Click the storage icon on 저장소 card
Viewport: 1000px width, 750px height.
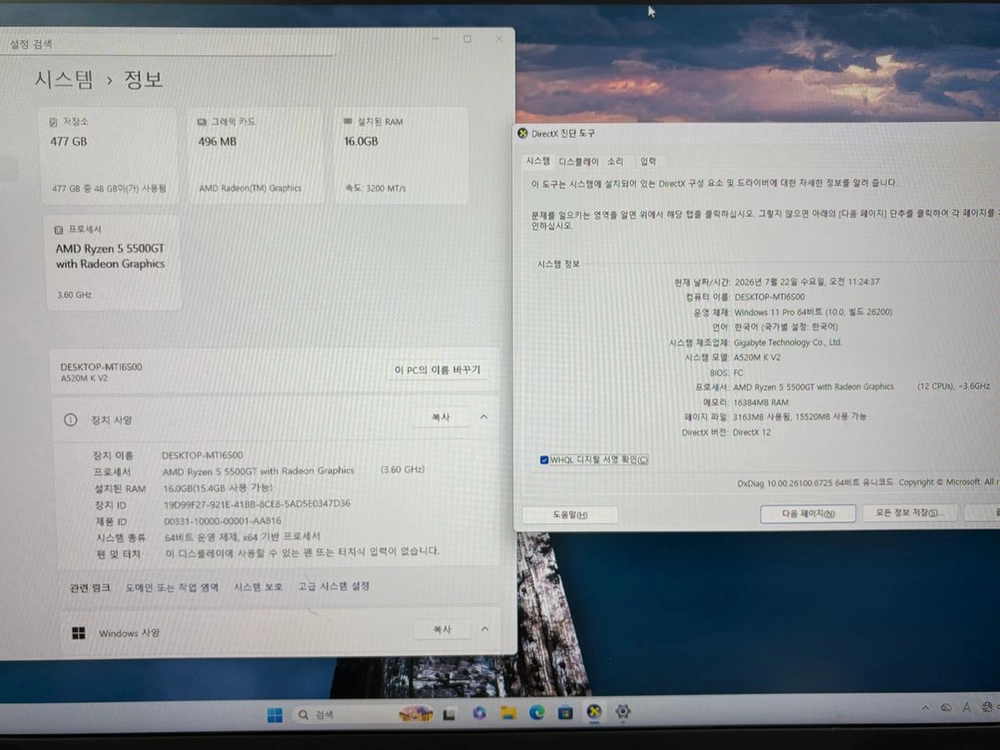click(x=54, y=122)
